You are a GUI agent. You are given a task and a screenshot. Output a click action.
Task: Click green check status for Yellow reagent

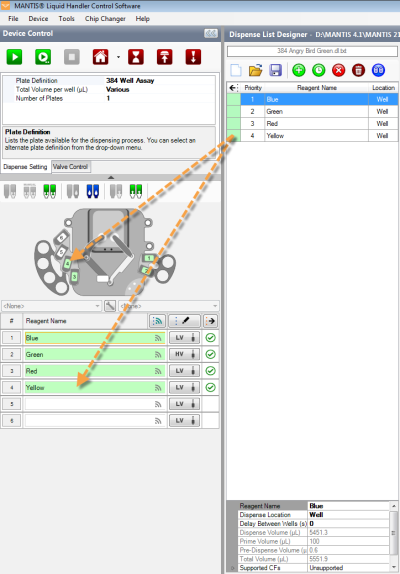tap(210, 387)
